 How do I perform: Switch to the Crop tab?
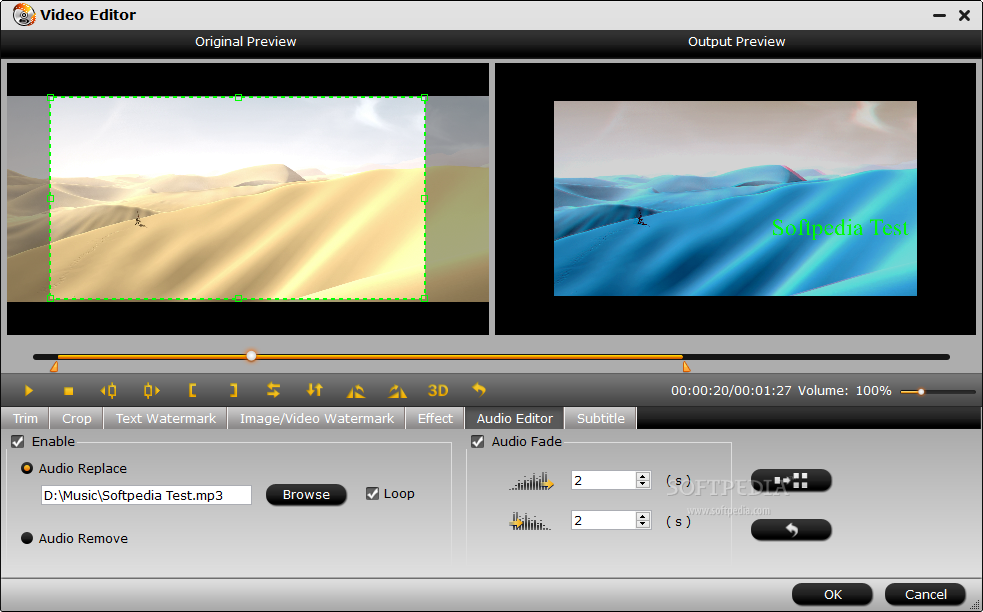(76, 418)
